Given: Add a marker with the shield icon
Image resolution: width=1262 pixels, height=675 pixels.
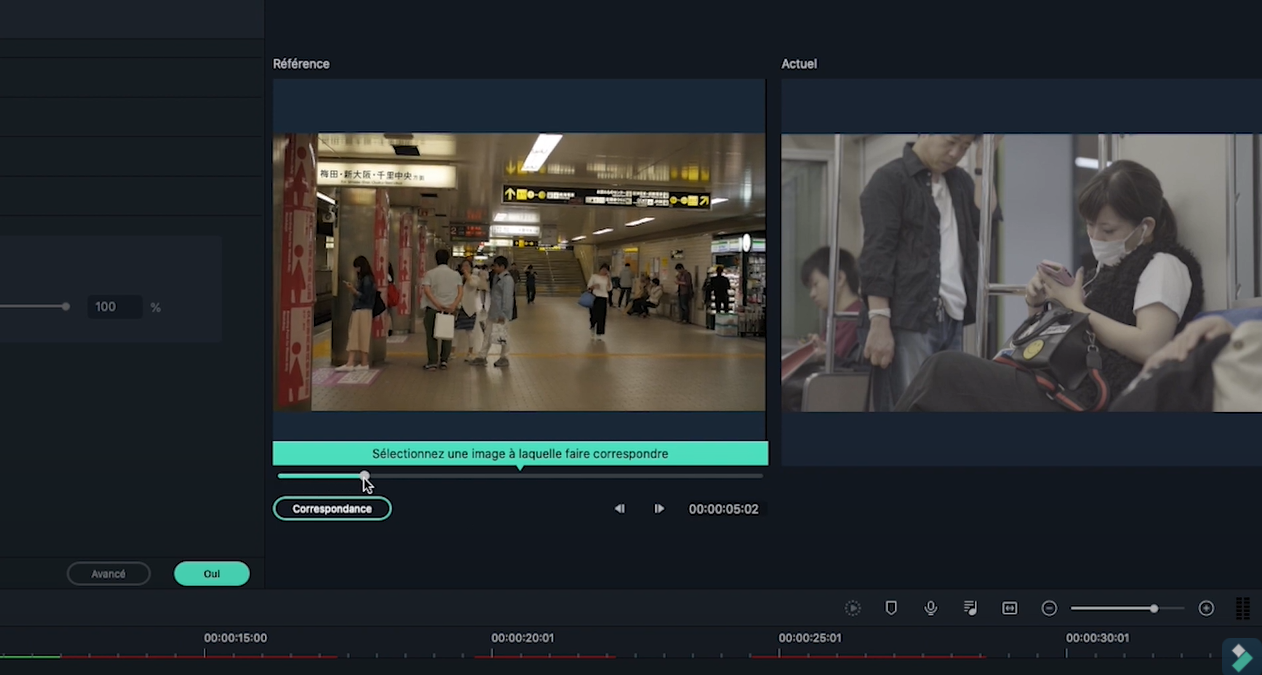Looking at the screenshot, I should point(891,608).
